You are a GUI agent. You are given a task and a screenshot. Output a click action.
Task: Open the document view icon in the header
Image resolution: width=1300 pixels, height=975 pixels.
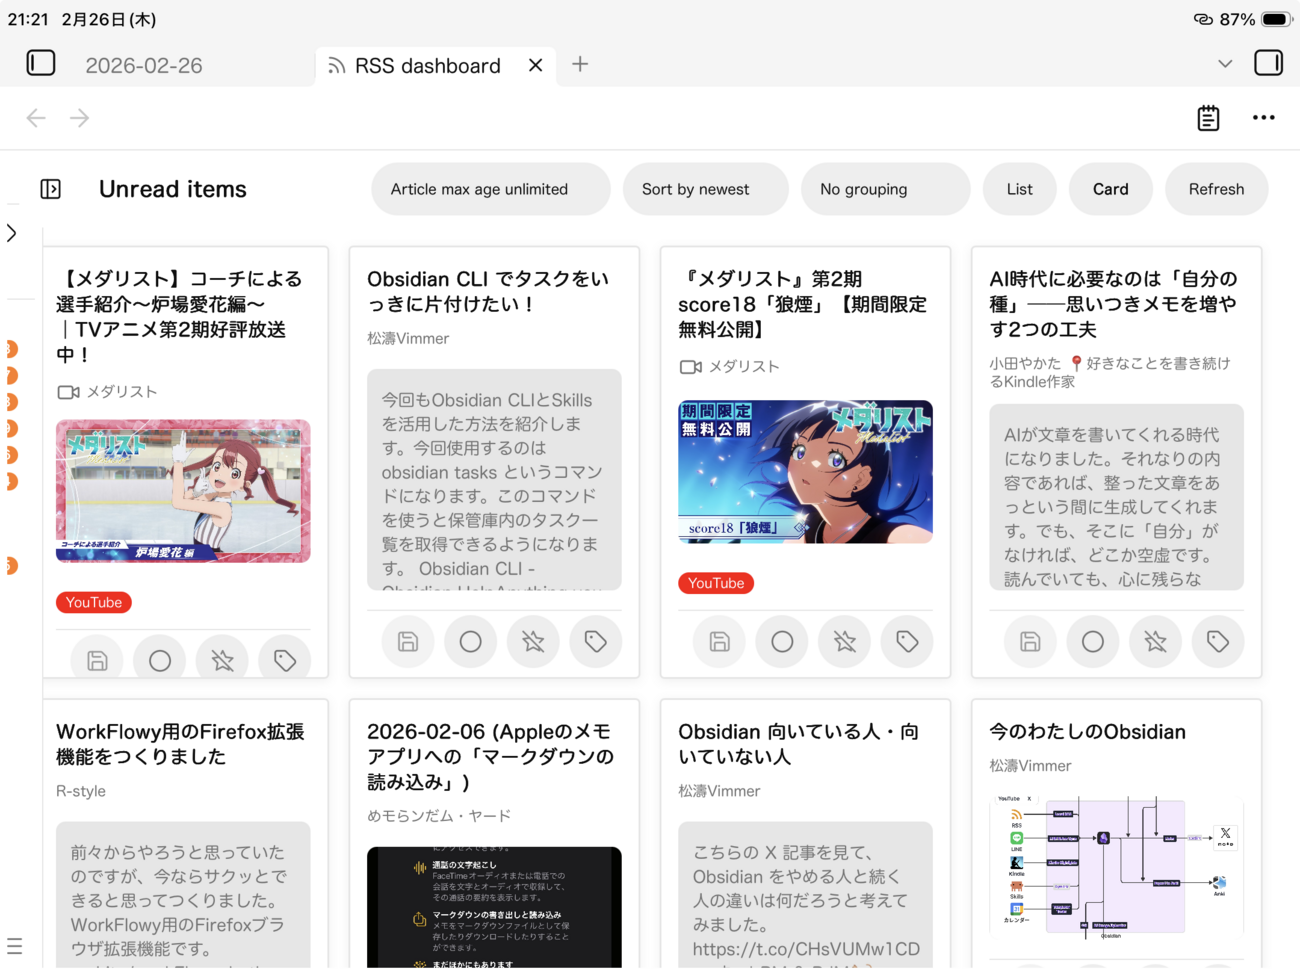[x=1208, y=118]
